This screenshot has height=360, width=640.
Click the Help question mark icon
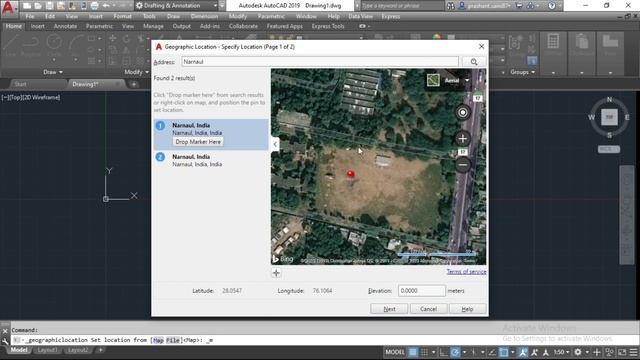point(551,6)
